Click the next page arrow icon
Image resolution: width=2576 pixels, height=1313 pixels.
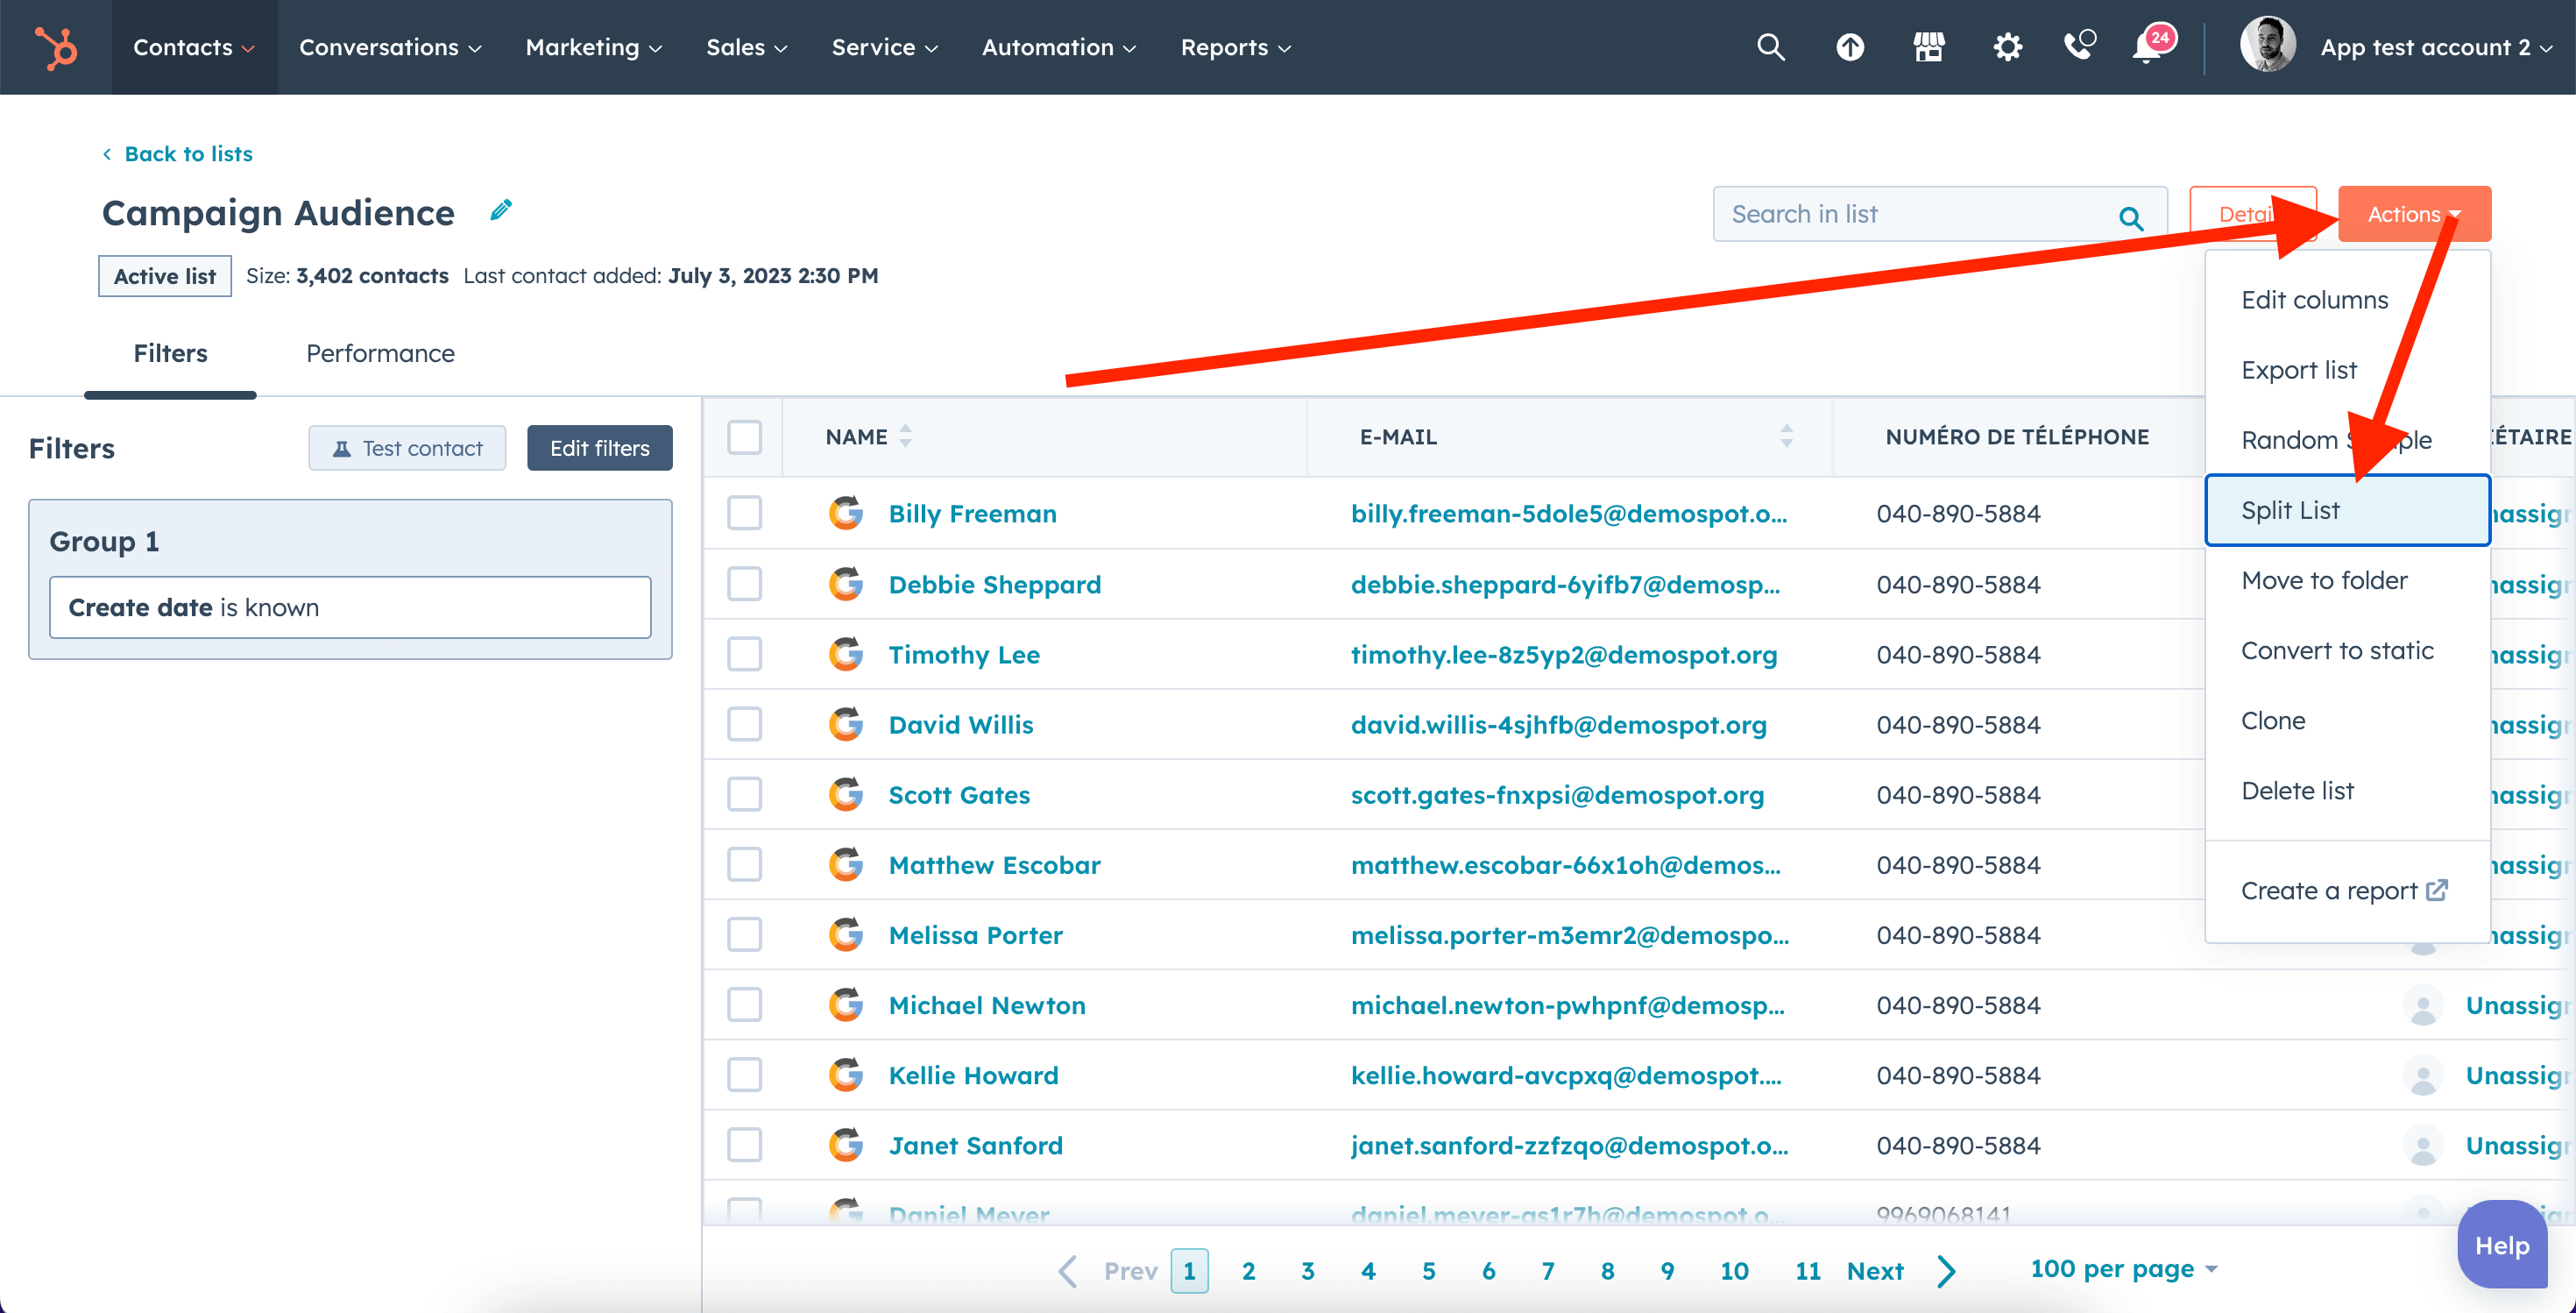(x=1945, y=1271)
